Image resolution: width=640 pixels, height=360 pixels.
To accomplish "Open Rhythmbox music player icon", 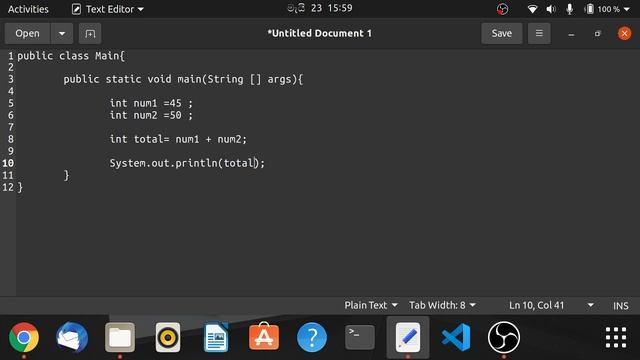I will 168,337.
